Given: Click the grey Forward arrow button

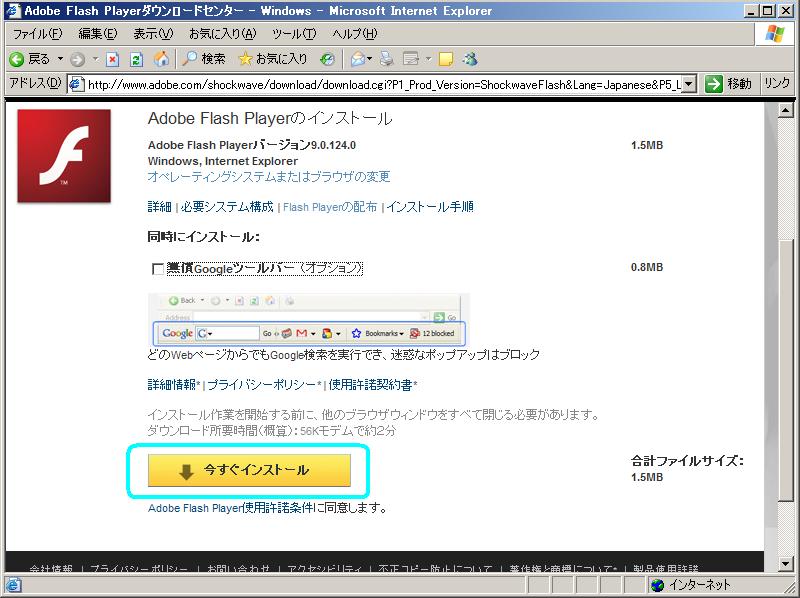Looking at the screenshot, I should tap(78, 60).
